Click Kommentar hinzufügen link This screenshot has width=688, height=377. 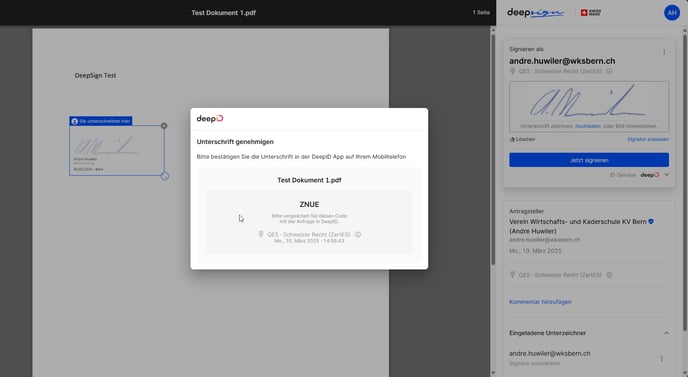pyautogui.click(x=540, y=302)
